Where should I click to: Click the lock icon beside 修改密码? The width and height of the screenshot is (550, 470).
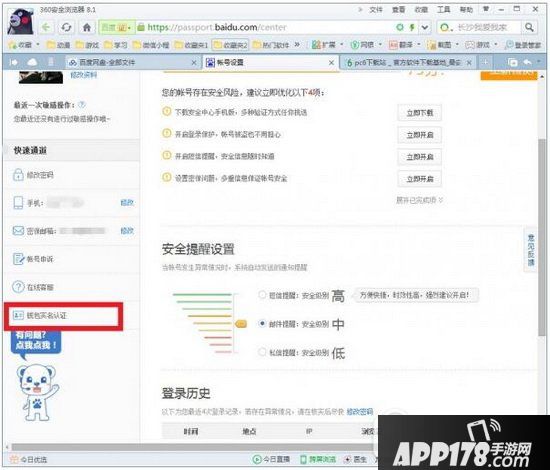tap(18, 174)
